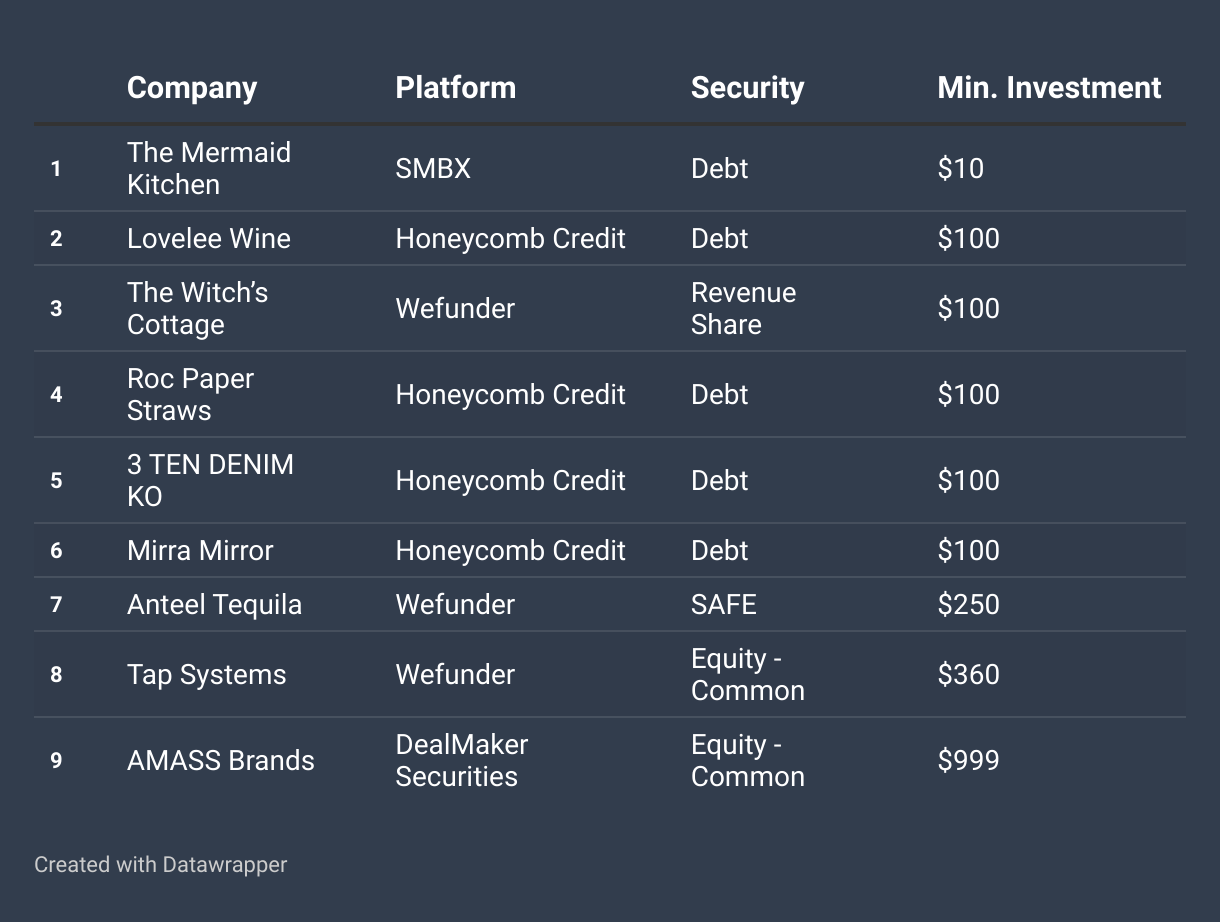Image resolution: width=1220 pixels, height=922 pixels.
Task: Select the $10 minimum investment value
Action: tap(961, 168)
